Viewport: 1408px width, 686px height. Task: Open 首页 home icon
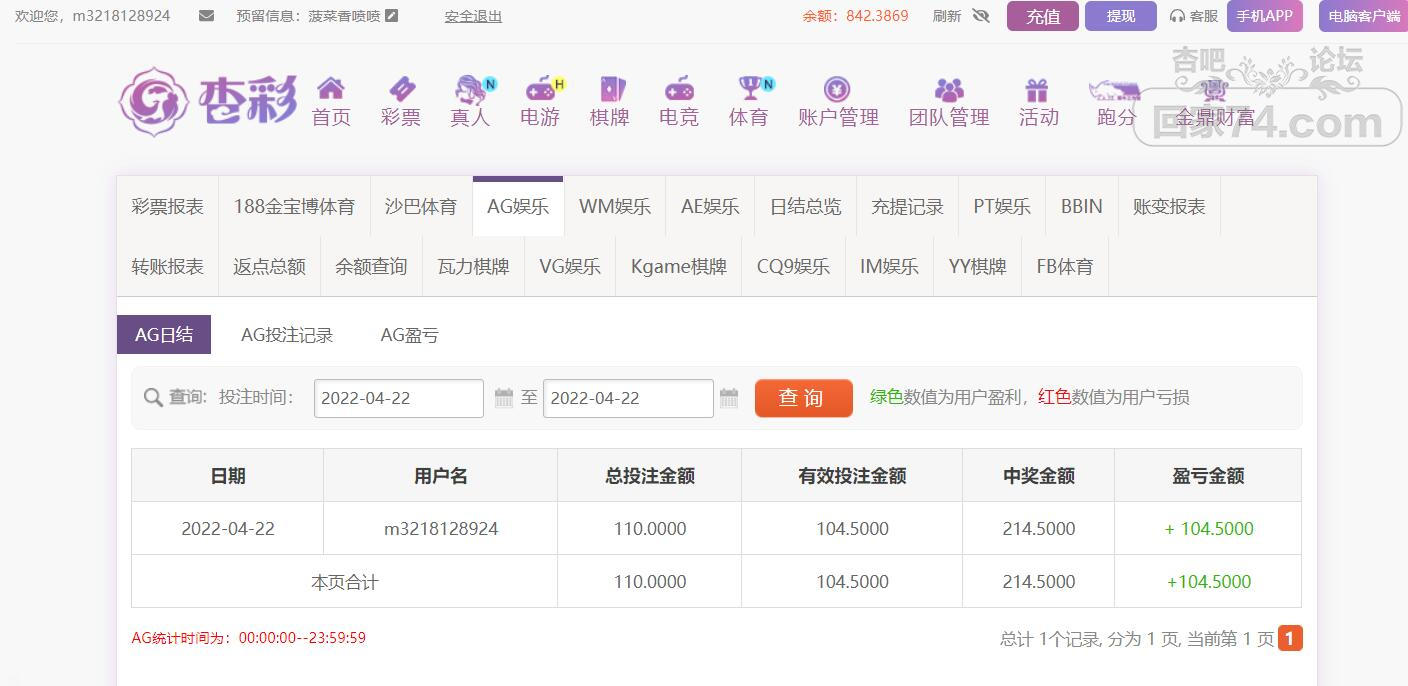click(x=331, y=89)
